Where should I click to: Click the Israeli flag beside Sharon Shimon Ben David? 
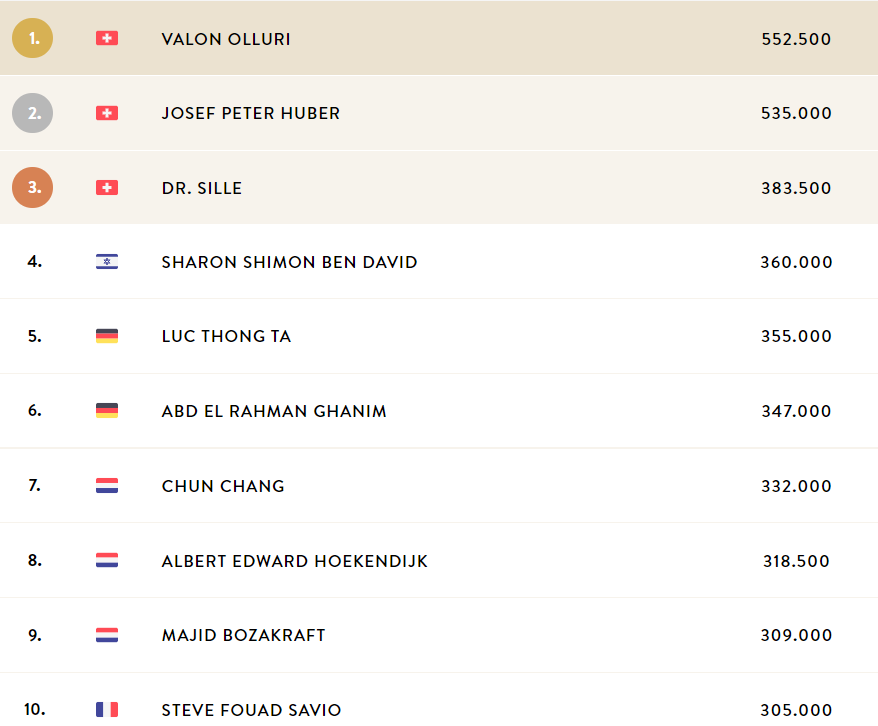107,261
